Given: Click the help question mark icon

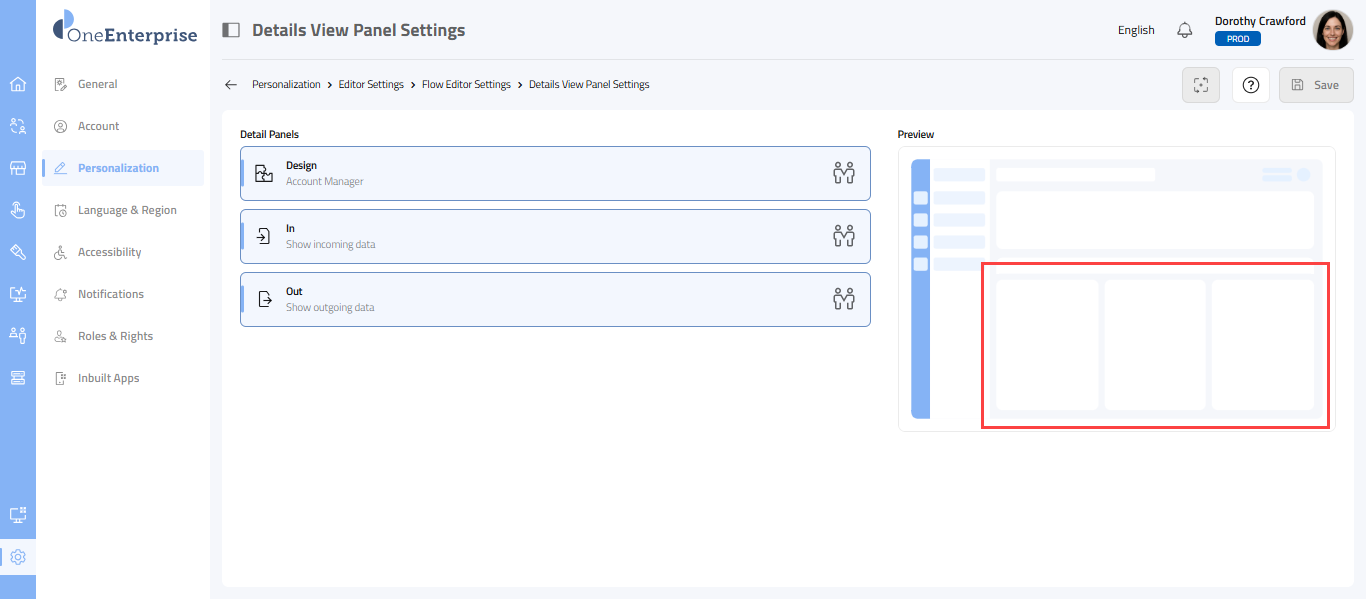Looking at the screenshot, I should 1250,85.
